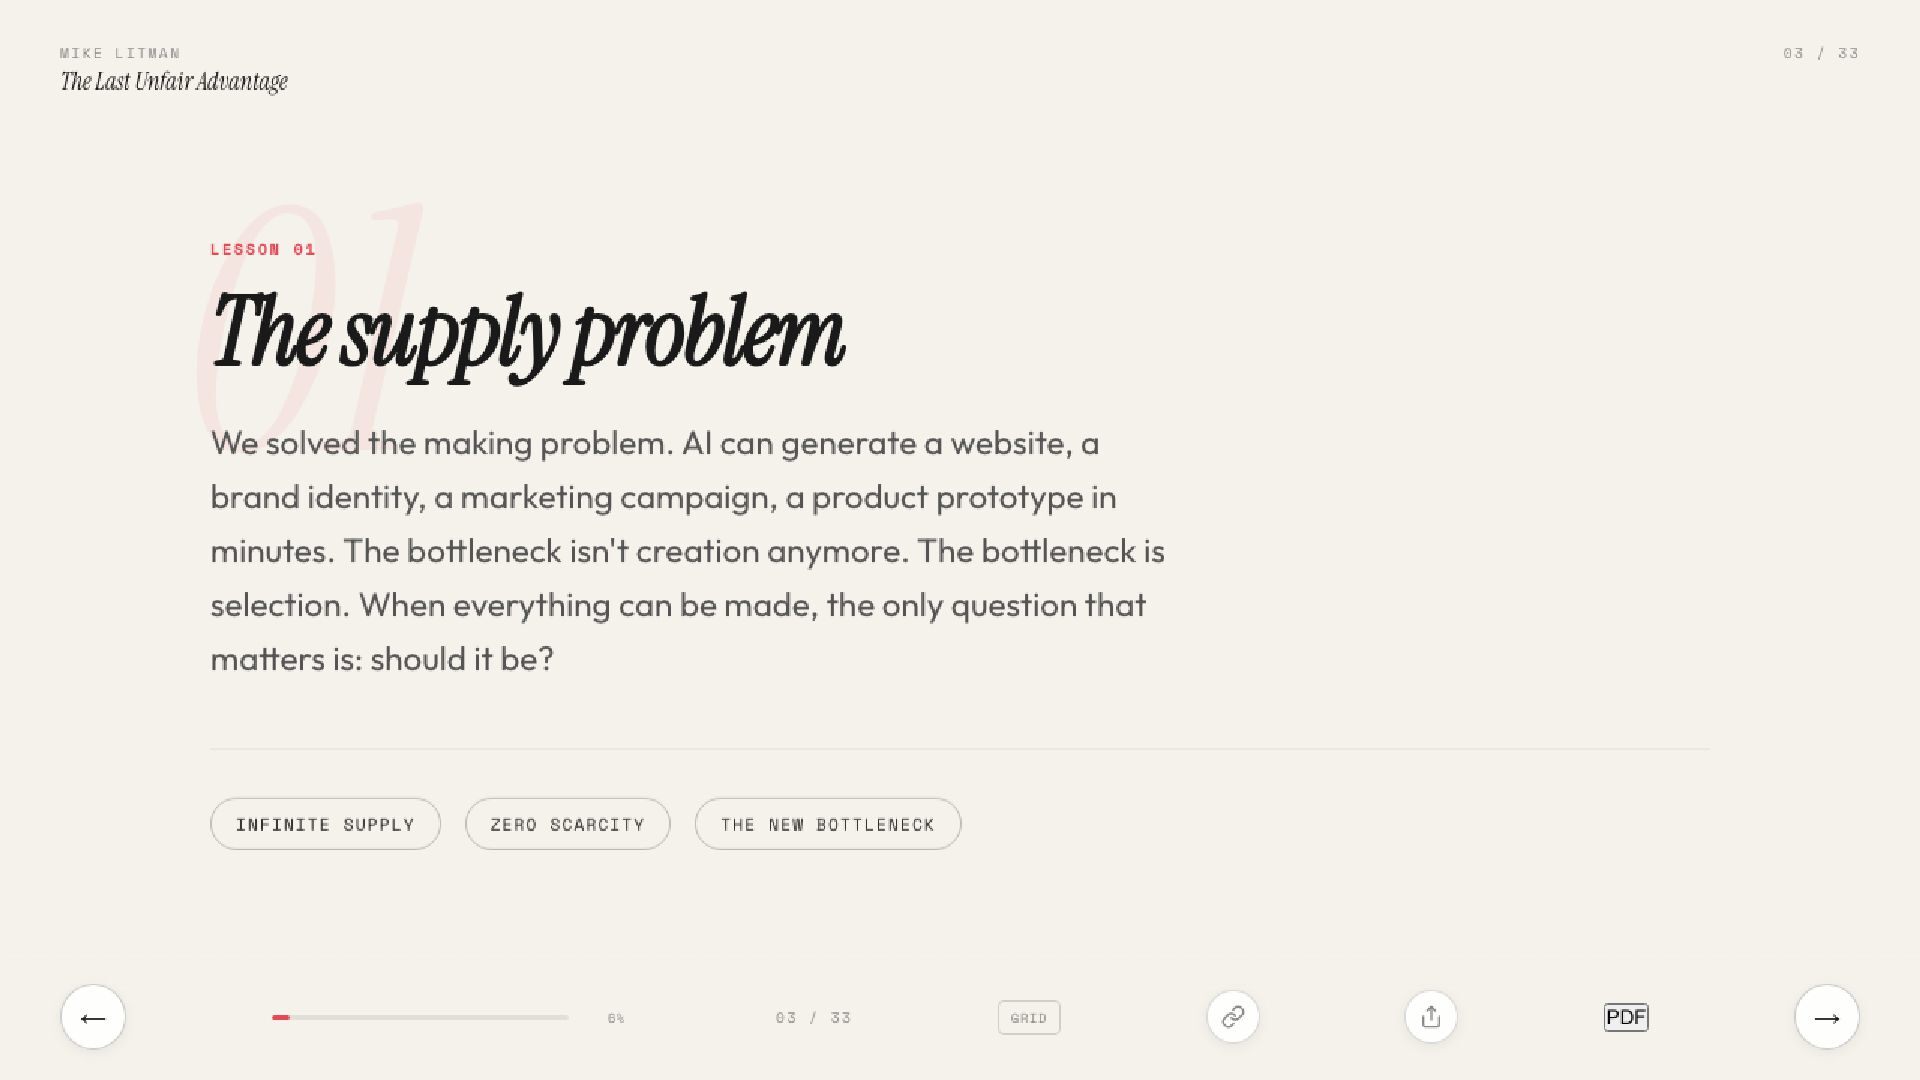The height and width of the screenshot is (1080, 1920).
Task: Download the deck as PDF
Action: pos(1625,1017)
